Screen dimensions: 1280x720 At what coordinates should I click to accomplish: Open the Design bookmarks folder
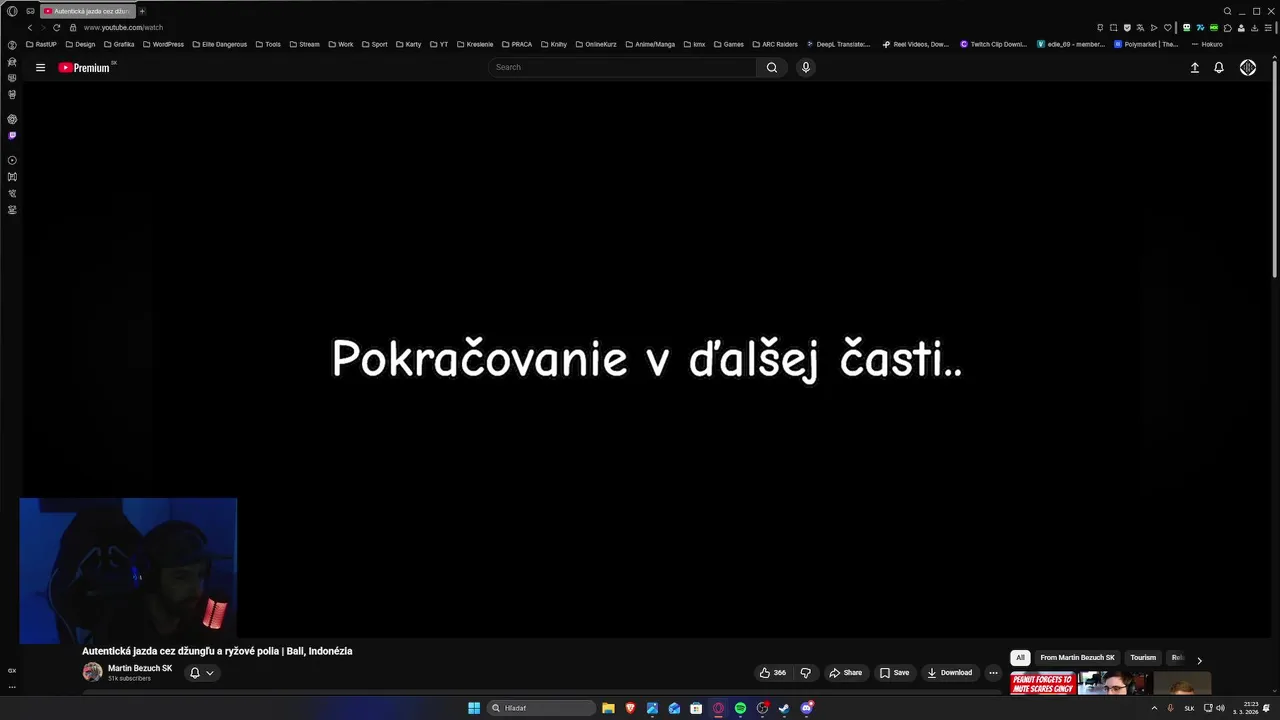coord(80,44)
